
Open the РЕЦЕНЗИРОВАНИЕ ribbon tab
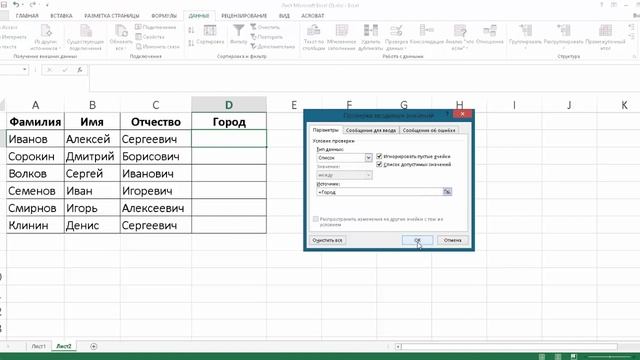[x=244, y=16]
